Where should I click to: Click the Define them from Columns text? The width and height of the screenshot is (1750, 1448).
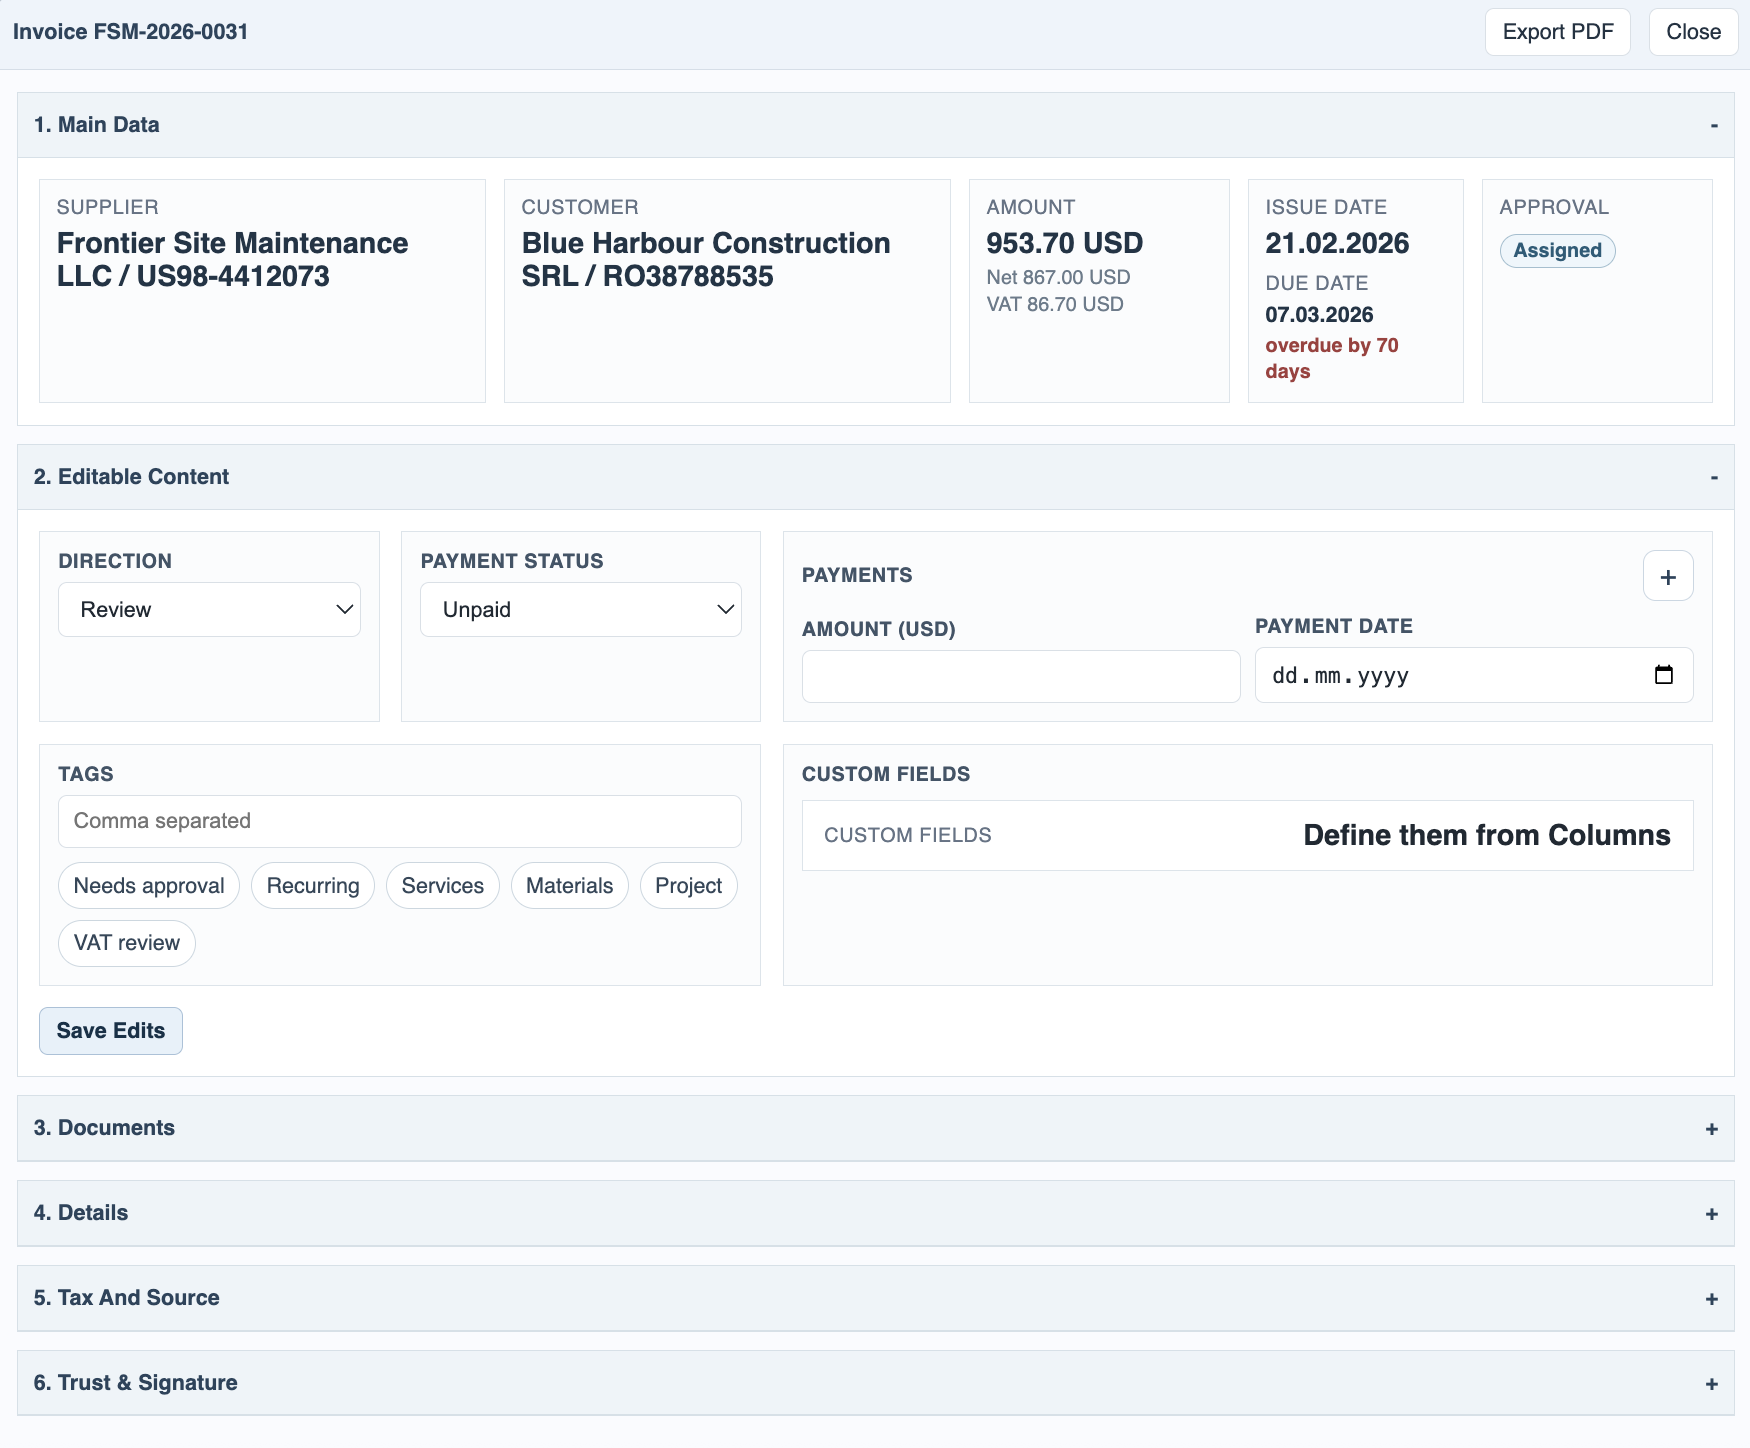click(x=1487, y=835)
